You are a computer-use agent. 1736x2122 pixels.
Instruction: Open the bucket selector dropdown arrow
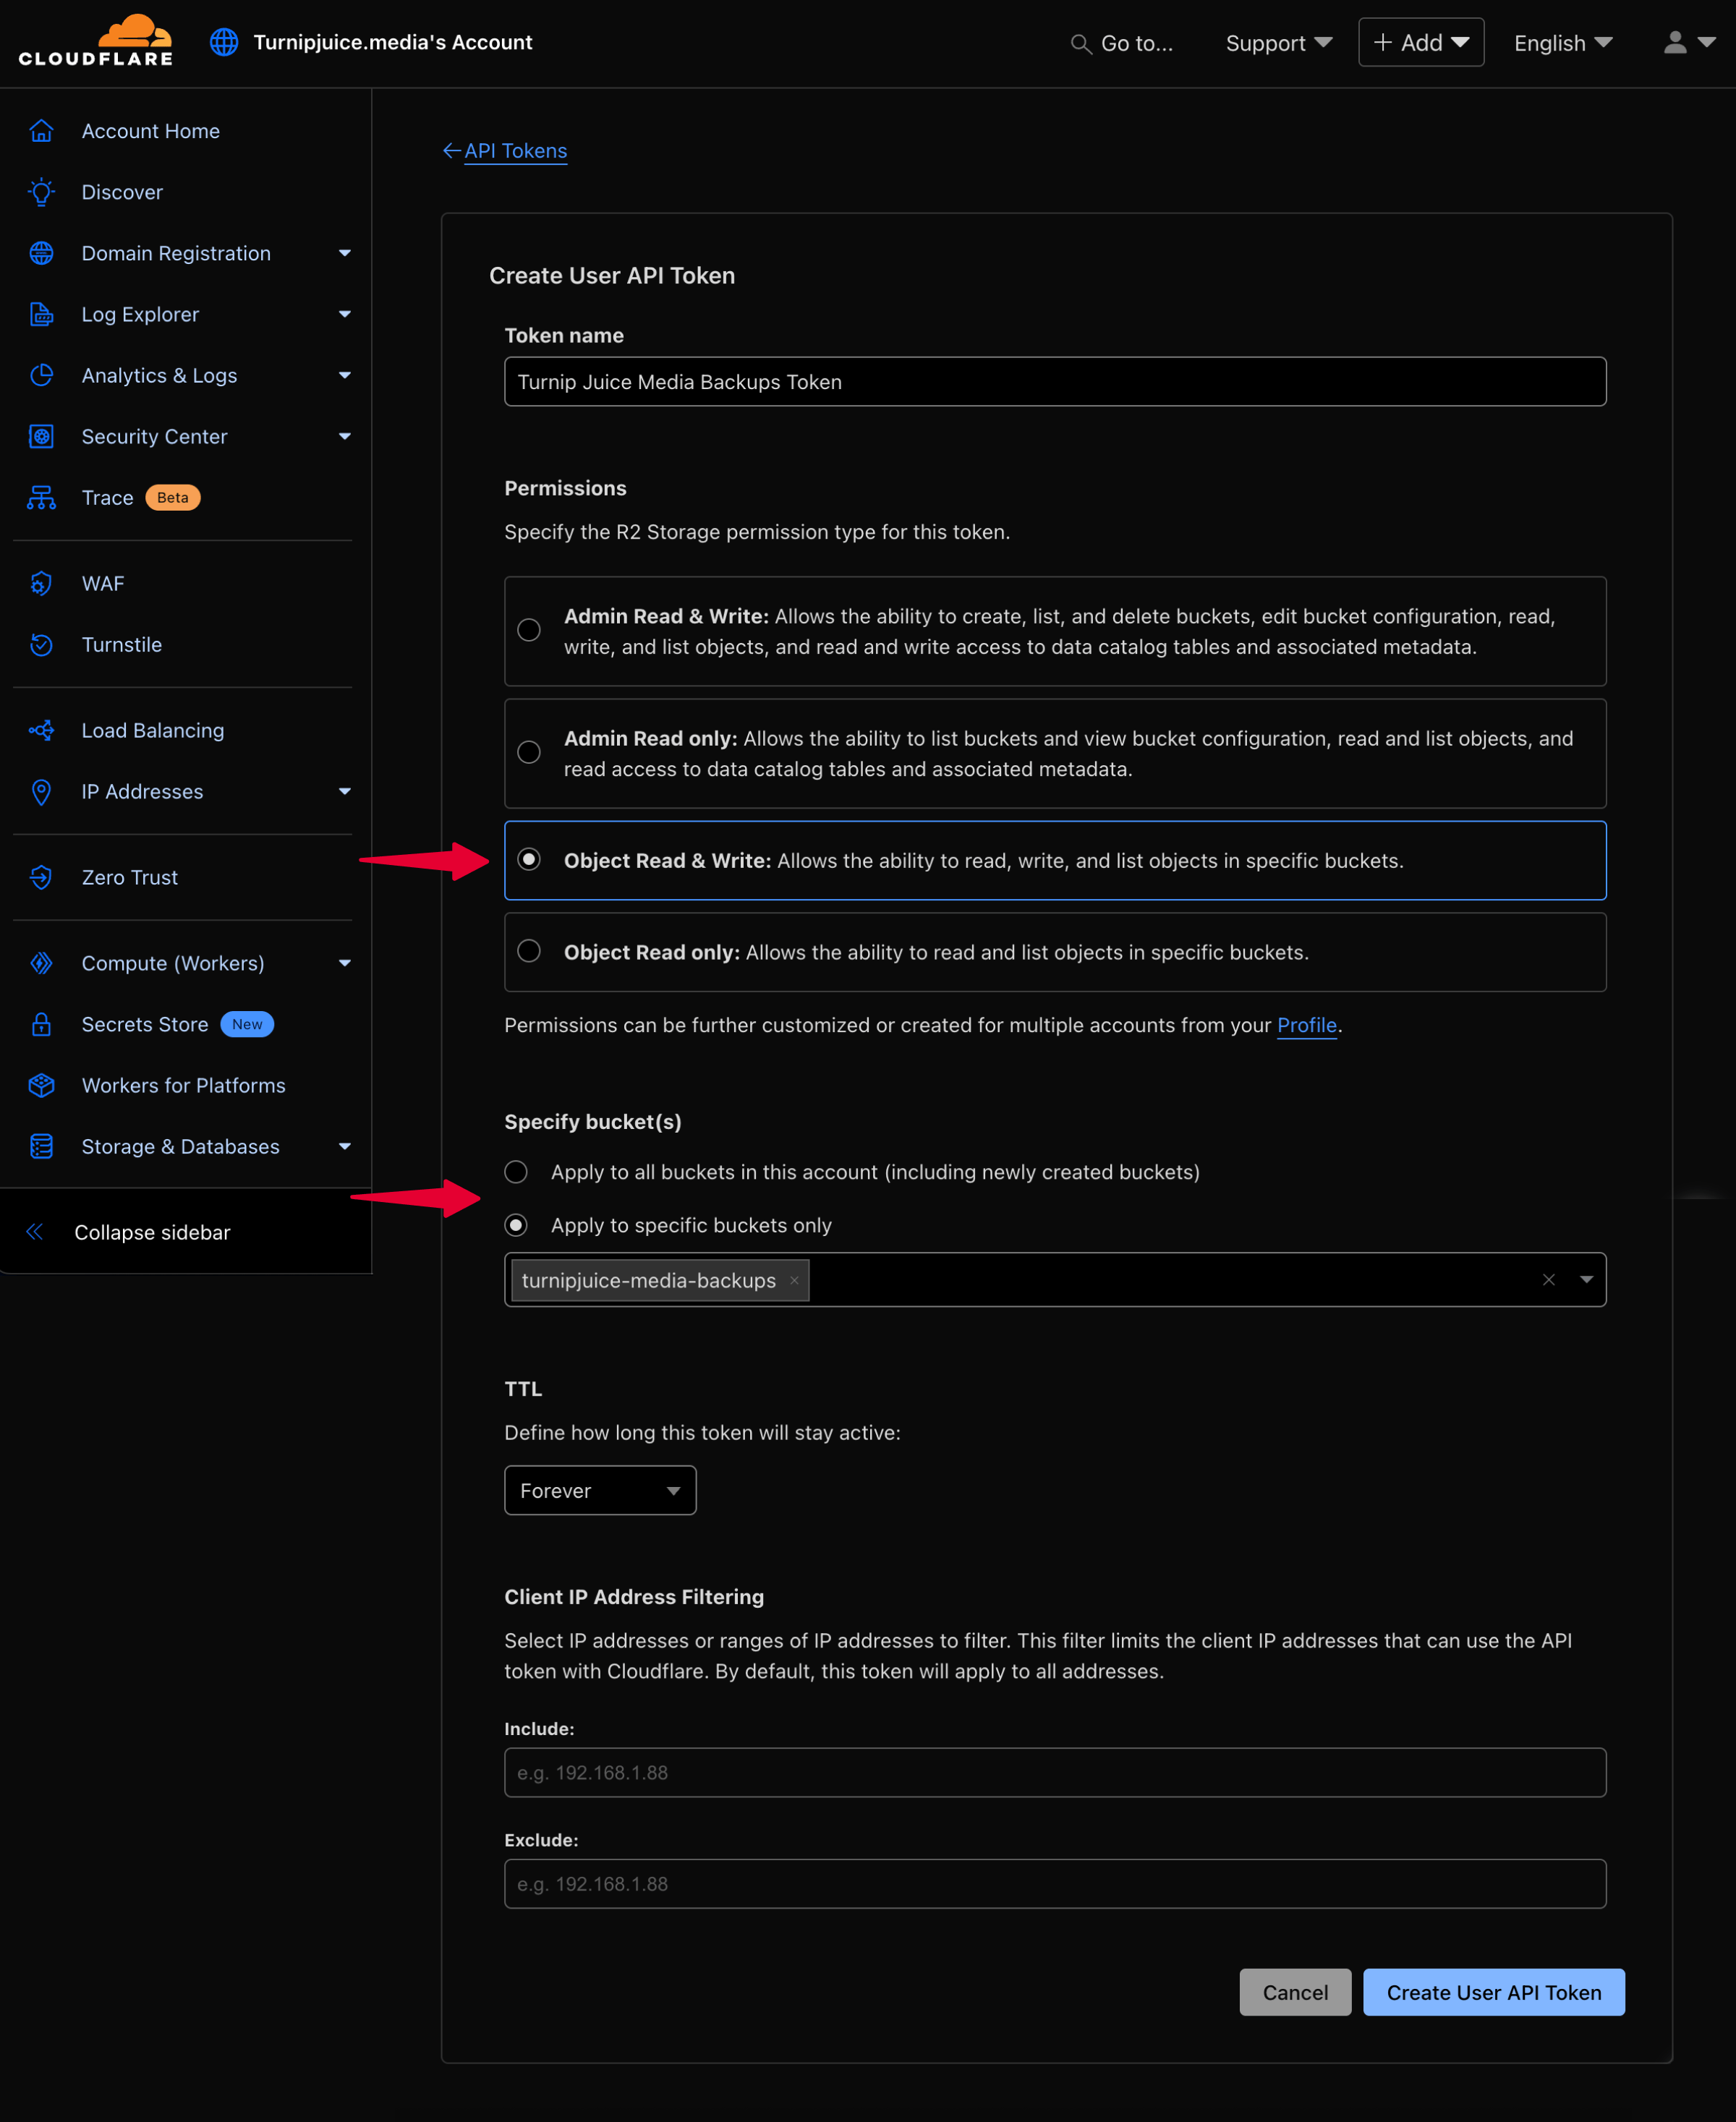[x=1586, y=1279]
